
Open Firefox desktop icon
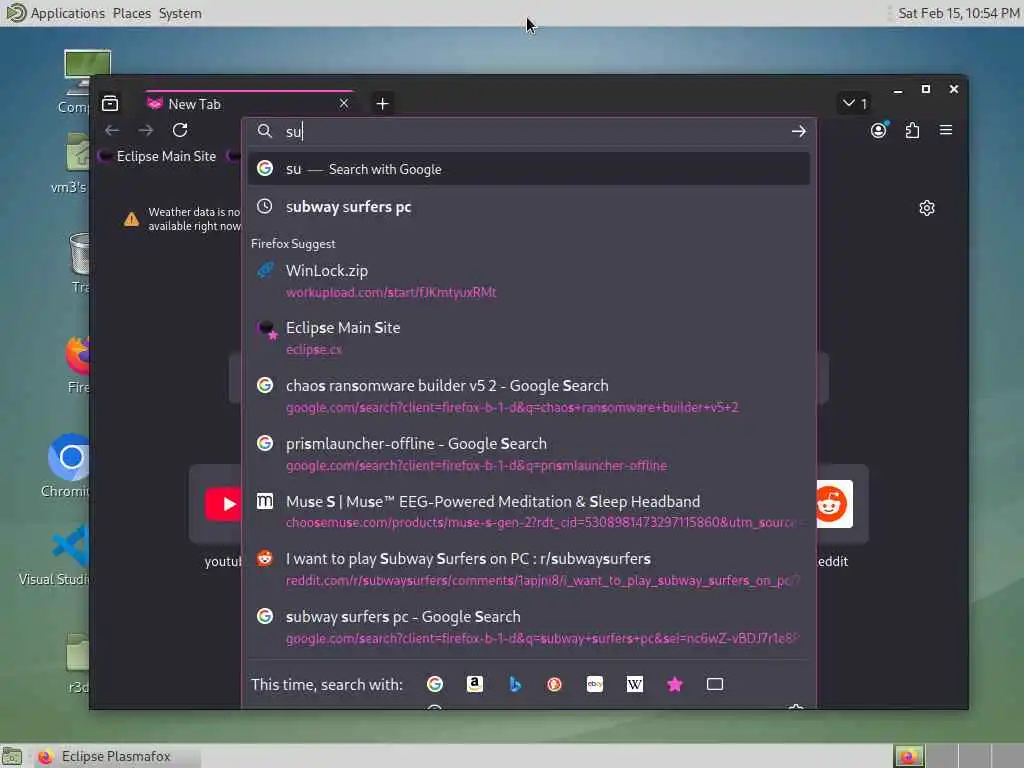tap(77, 365)
